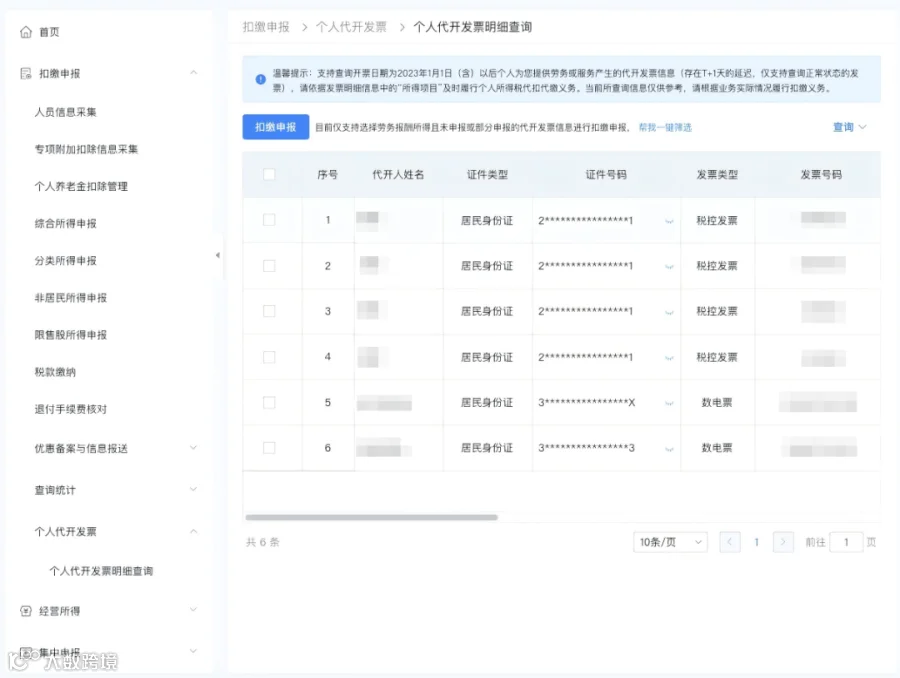This screenshot has width=900, height=678.
Task: Check the checkbox for row 5
Action: tap(269, 402)
